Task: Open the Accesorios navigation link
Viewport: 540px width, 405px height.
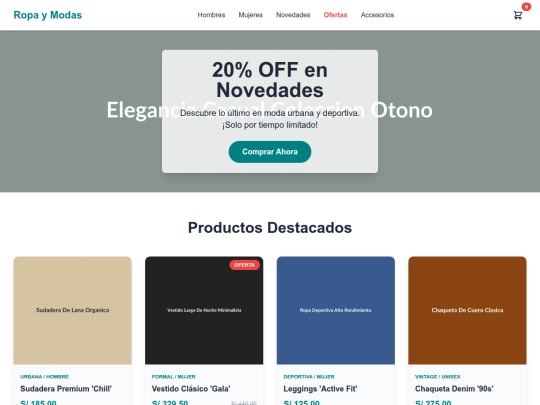Action: (x=377, y=15)
